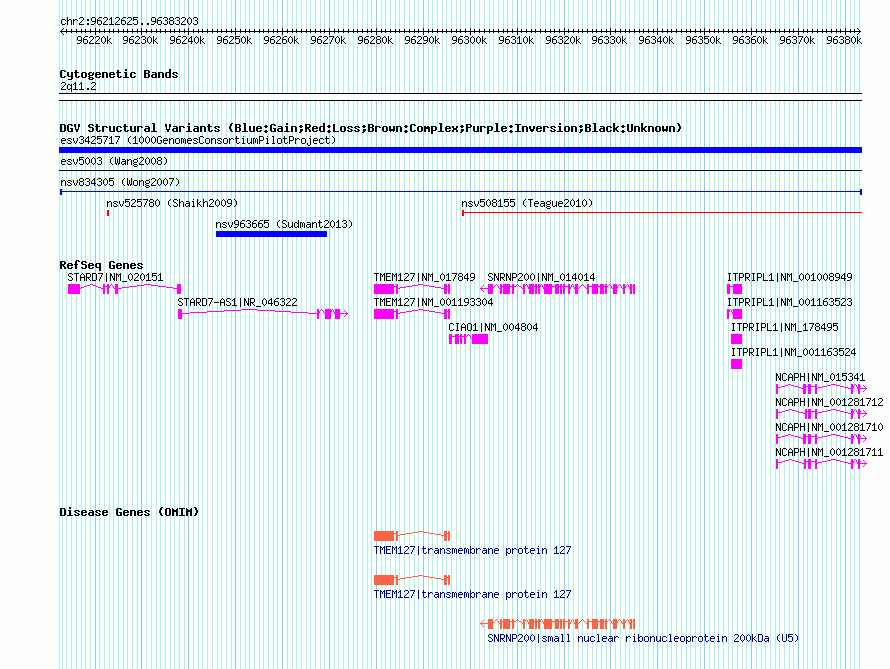Image resolution: width=890 pixels, height=669 pixels.
Task: Click the STARD7-AS1 transcript glyph
Action: tap(263, 314)
